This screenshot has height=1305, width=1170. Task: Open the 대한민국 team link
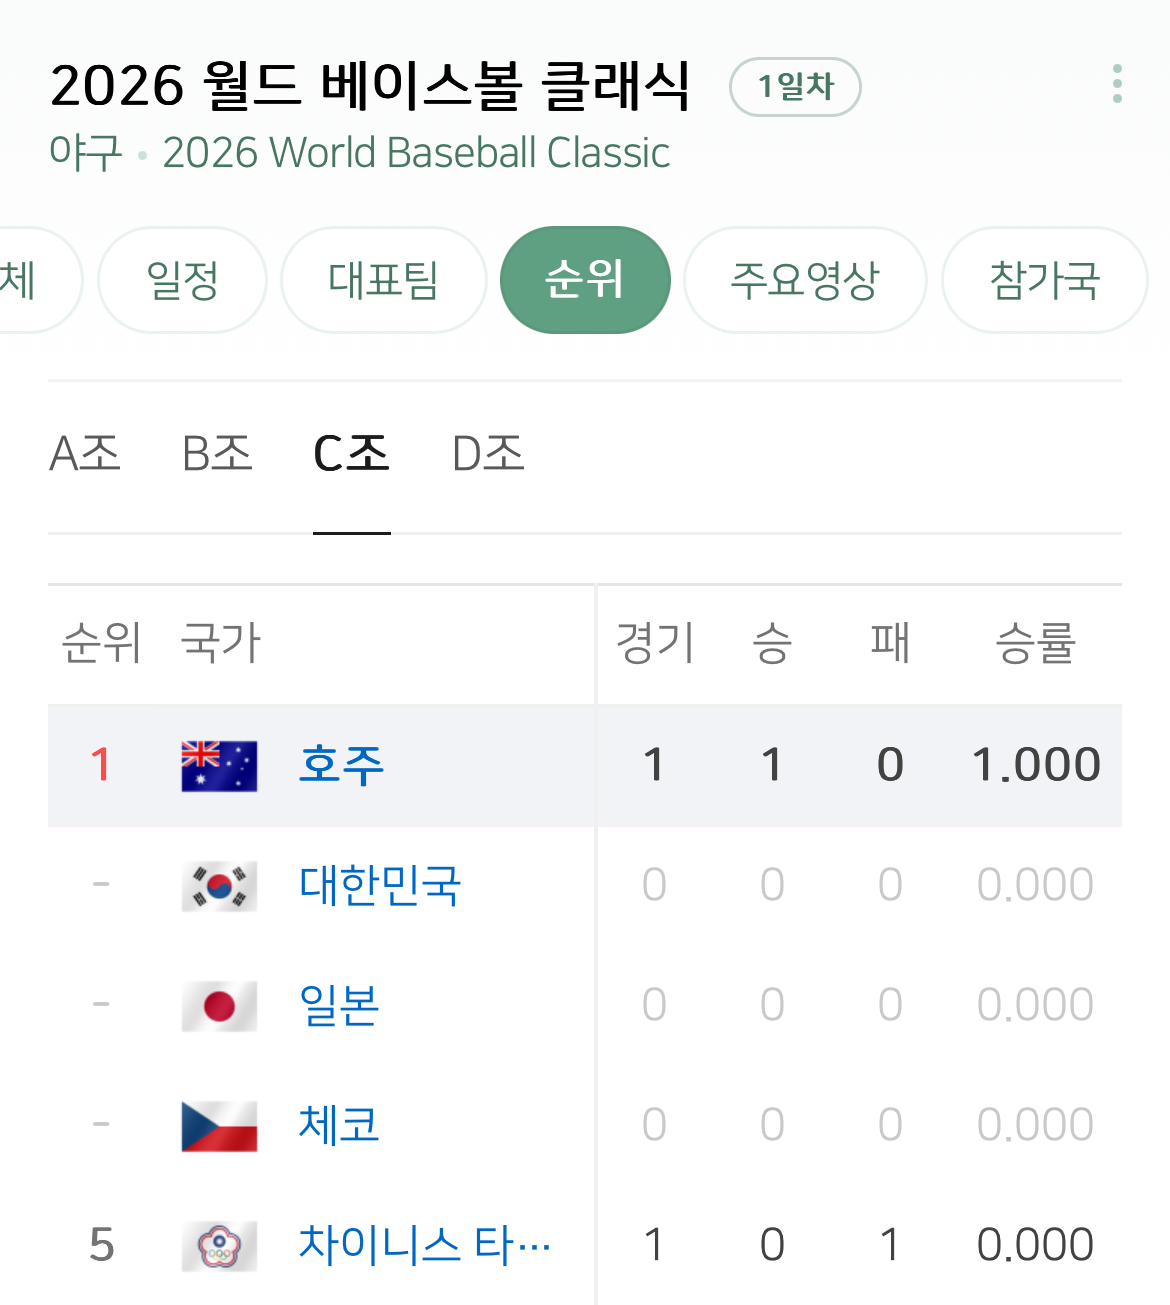[380, 886]
